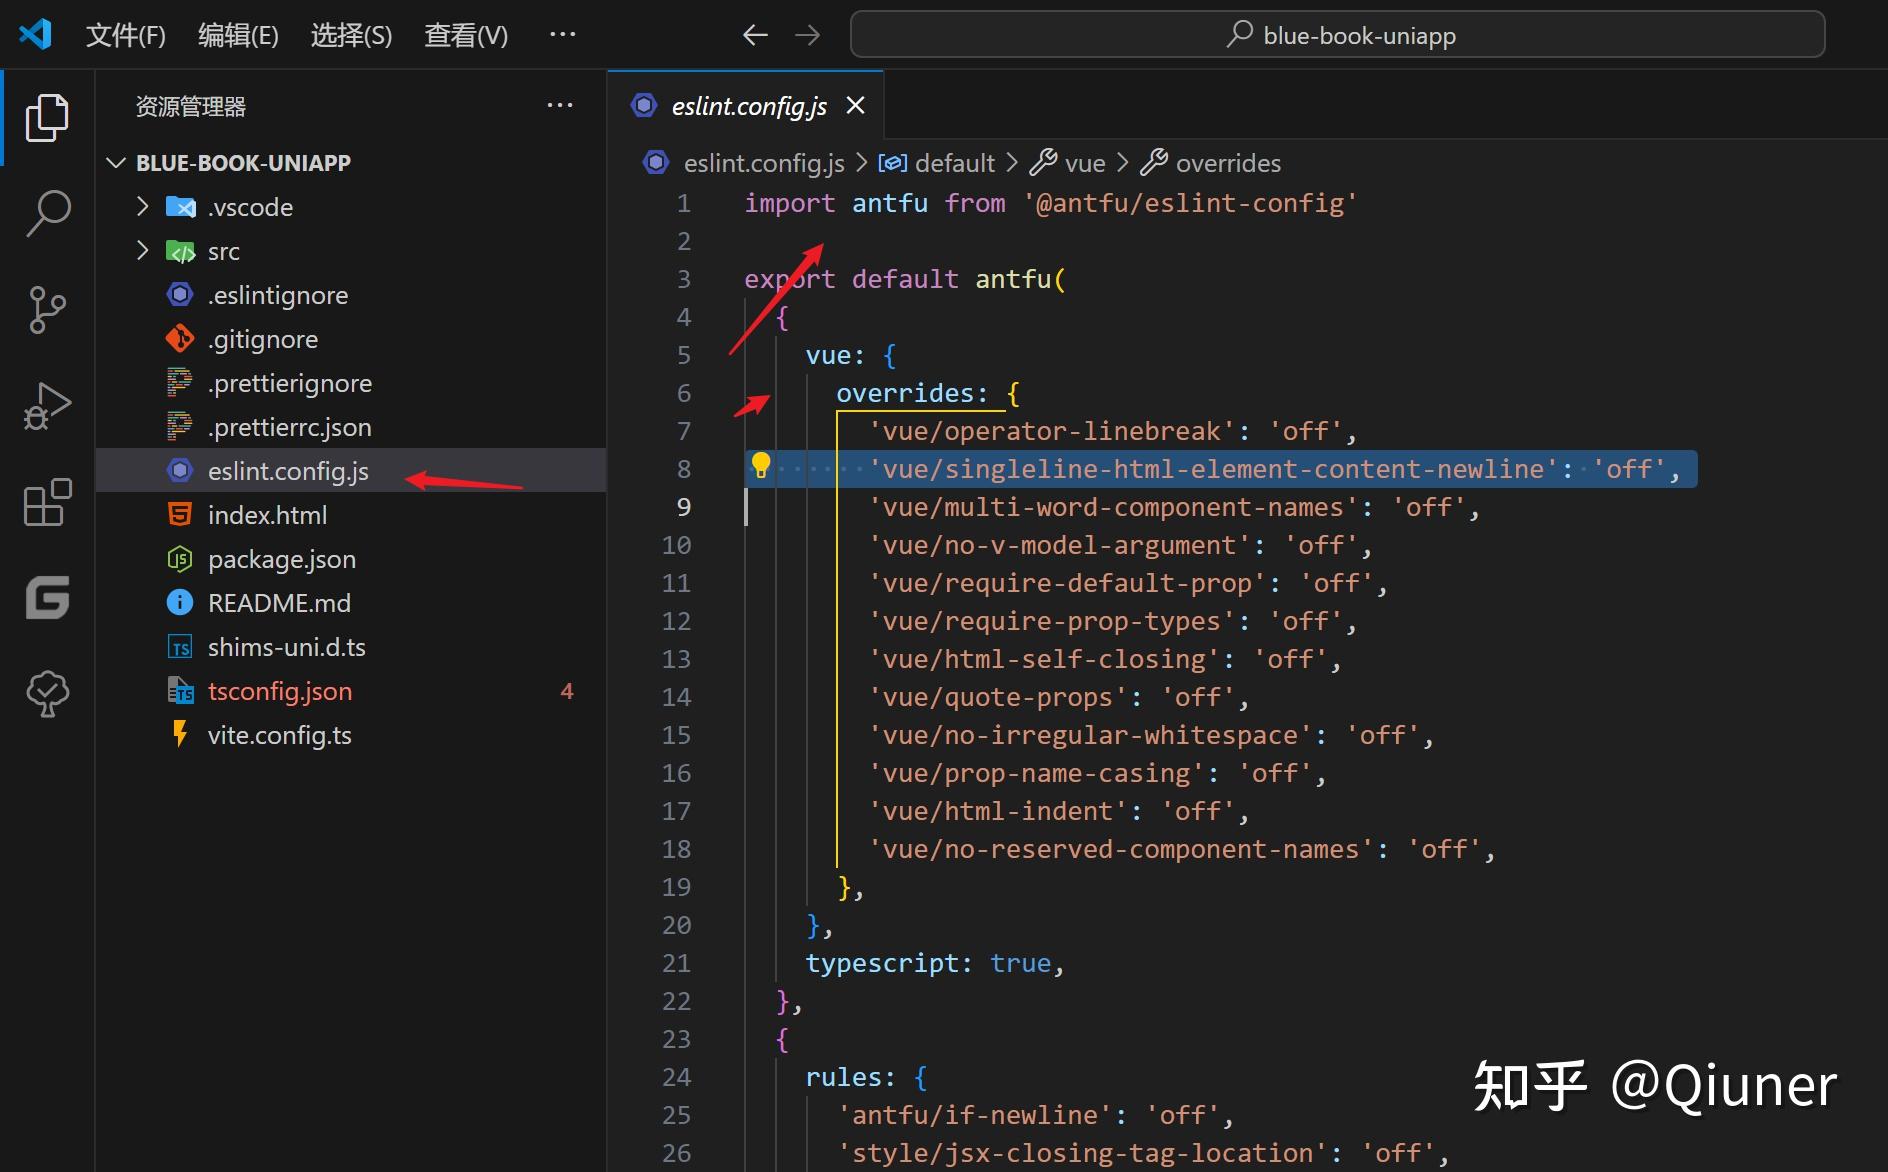Click the vite.config.ts lightning icon
This screenshot has width=1888, height=1172.
pyautogui.click(x=180, y=734)
